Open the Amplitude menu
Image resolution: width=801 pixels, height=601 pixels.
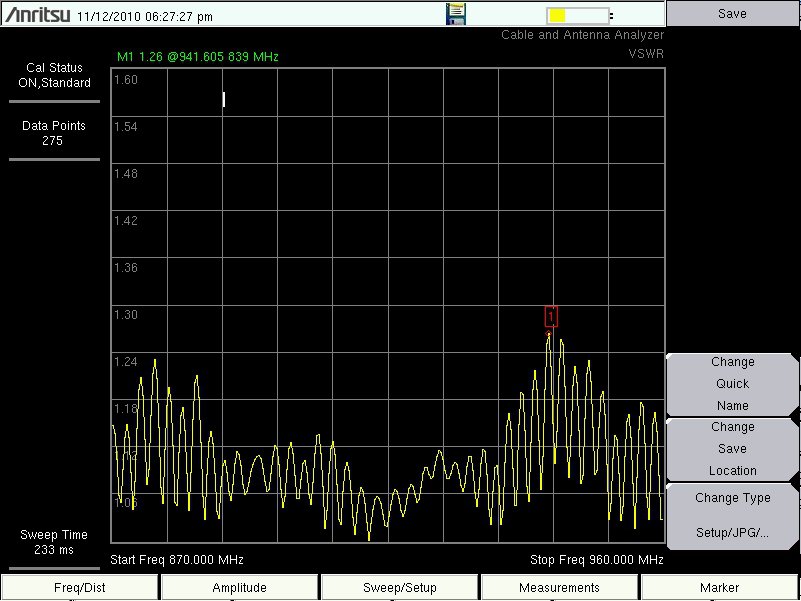click(x=240, y=587)
